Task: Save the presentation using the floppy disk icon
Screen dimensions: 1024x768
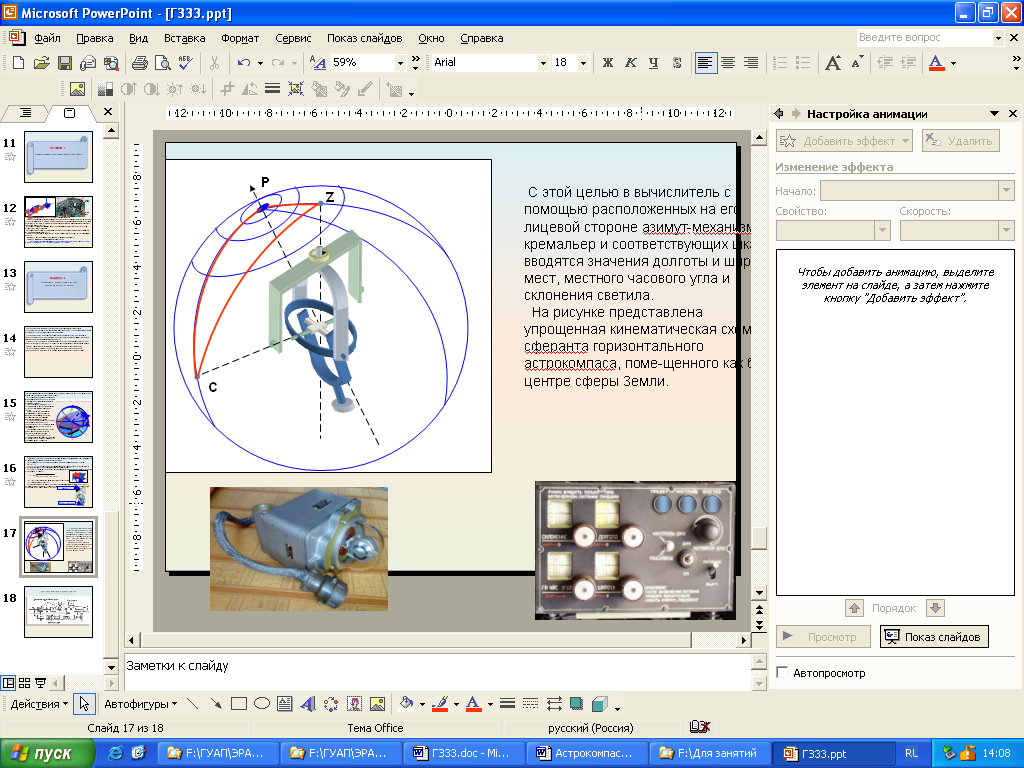Action: (64, 63)
